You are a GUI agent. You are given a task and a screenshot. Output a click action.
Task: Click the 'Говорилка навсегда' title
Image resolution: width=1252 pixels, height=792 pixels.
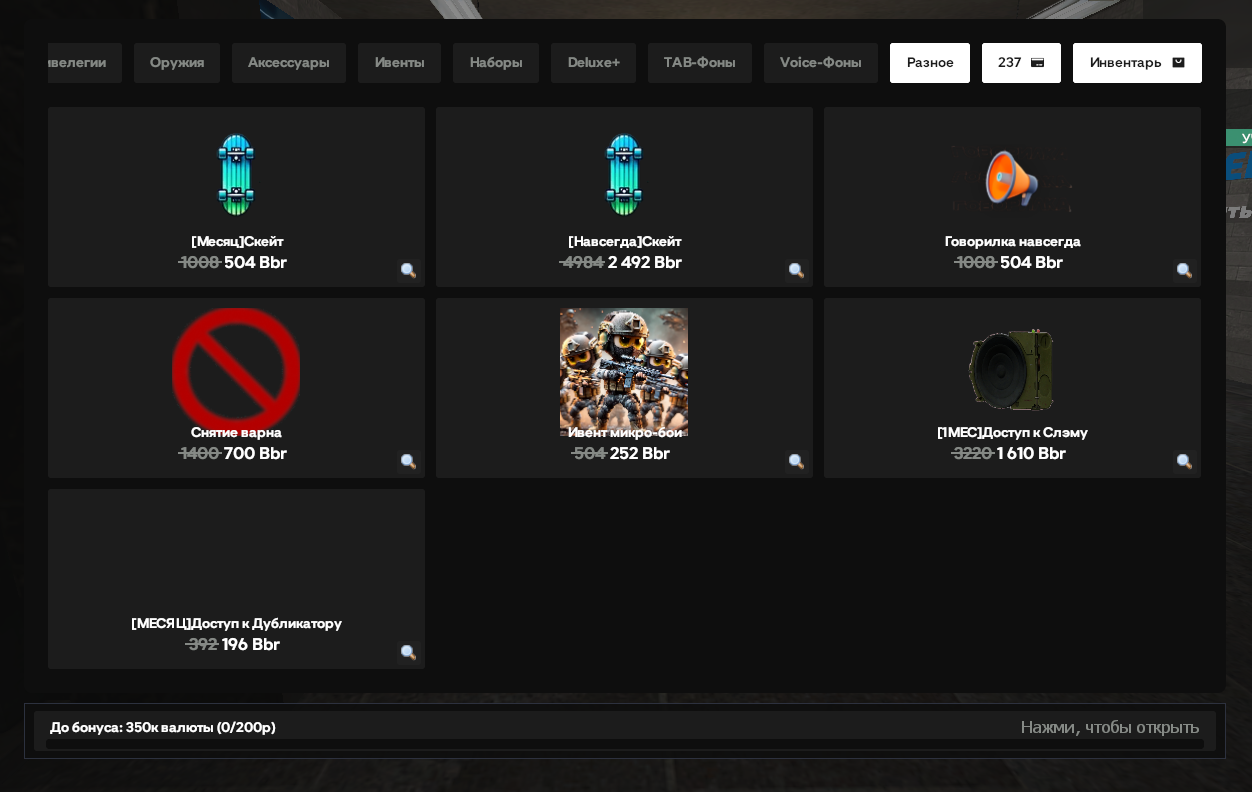click(x=1012, y=241)
